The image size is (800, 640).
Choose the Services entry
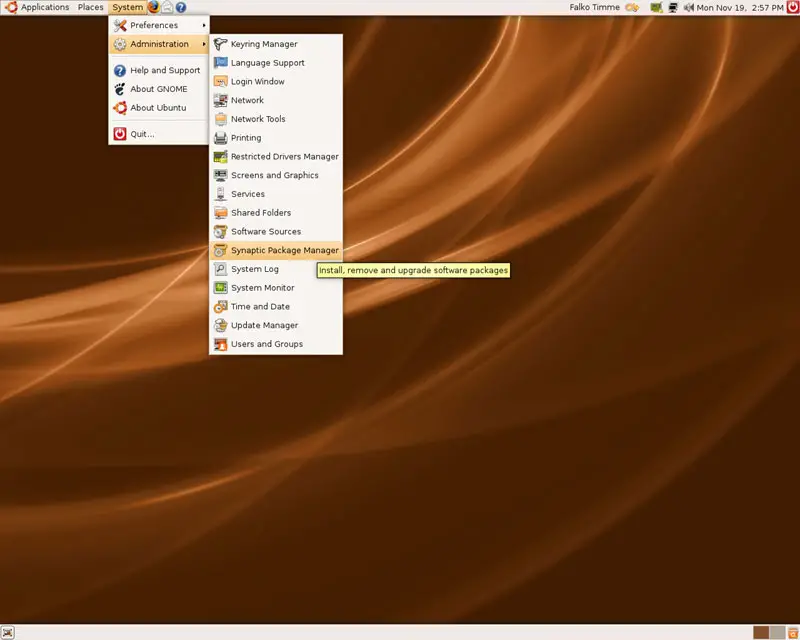click(x=276, y=194)
